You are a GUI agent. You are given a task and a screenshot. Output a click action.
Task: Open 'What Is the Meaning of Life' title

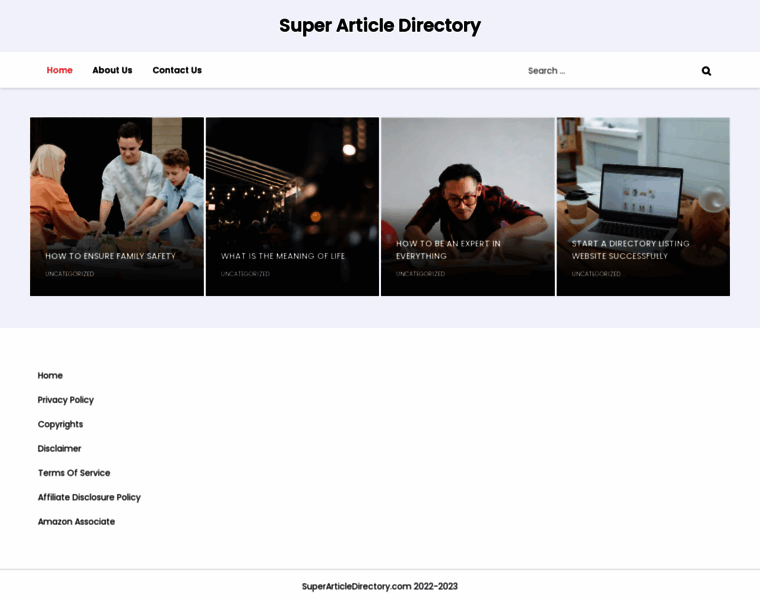click(x=283, y=256)
